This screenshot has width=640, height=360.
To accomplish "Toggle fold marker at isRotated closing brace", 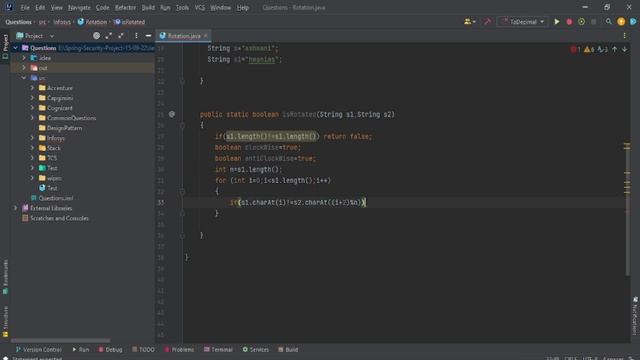I will (x=182, y=236).
